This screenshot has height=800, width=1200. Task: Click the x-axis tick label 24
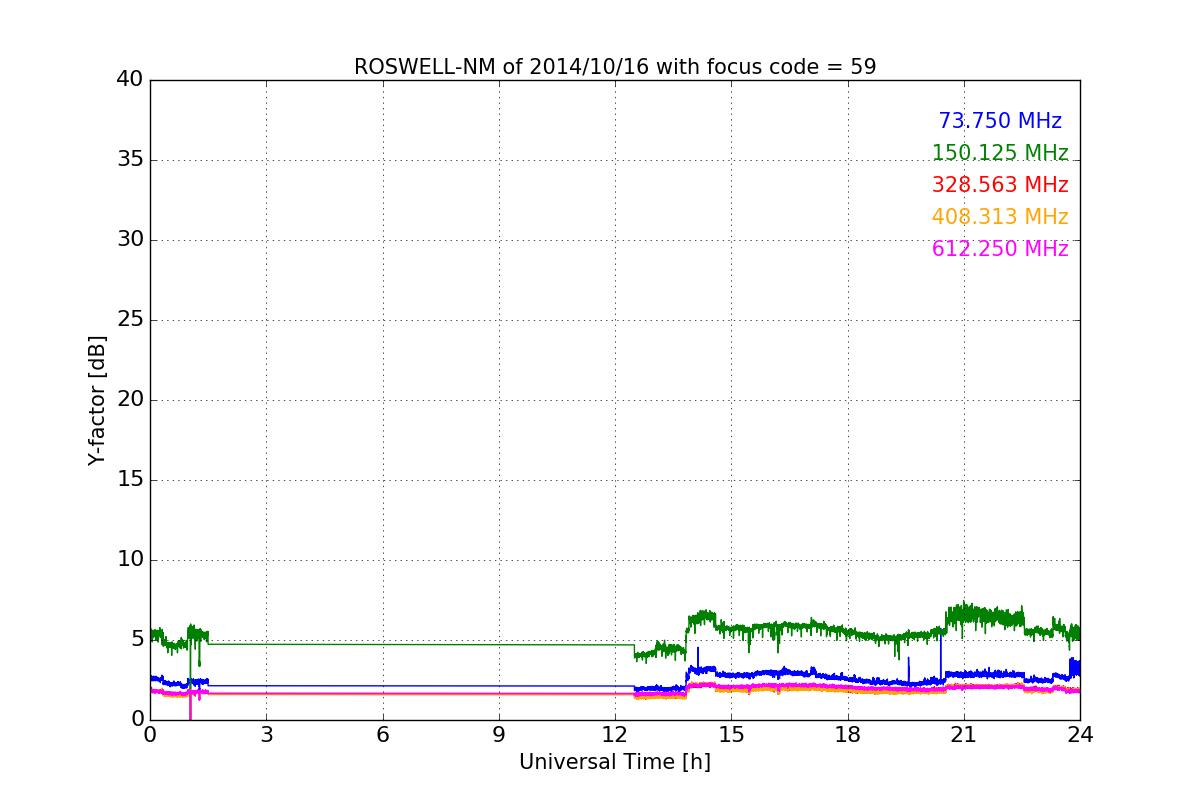[x=1080, y=735]
